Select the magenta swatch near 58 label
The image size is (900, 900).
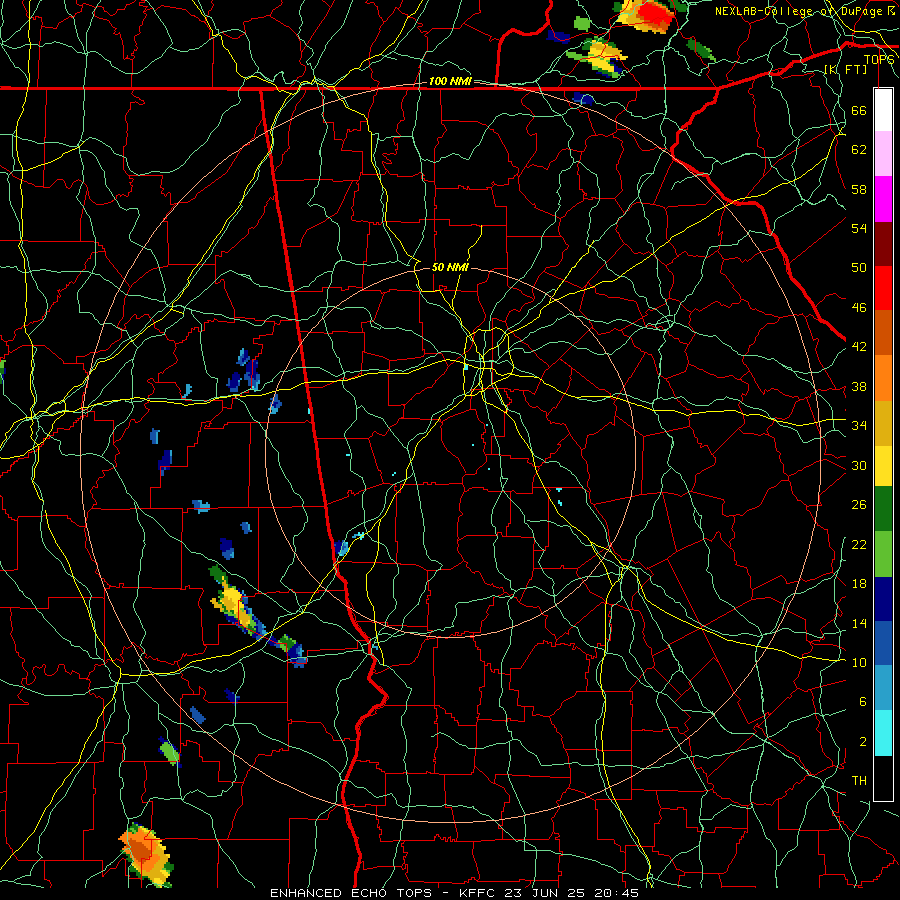point(883,199)
